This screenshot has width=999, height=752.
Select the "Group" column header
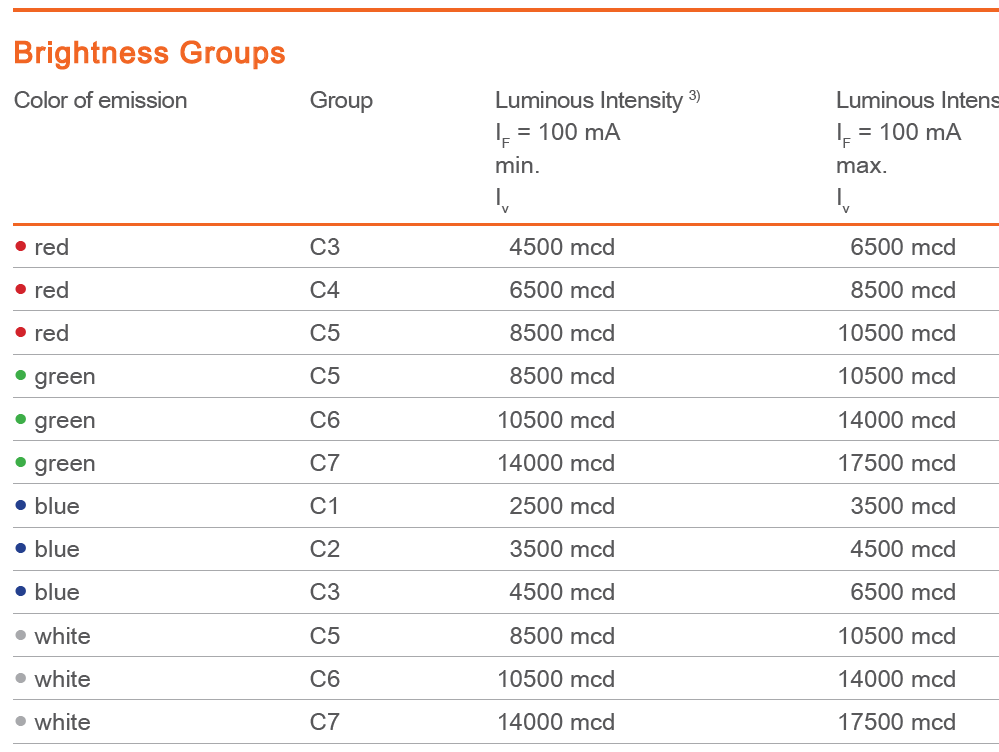click(x=341, y=101)
